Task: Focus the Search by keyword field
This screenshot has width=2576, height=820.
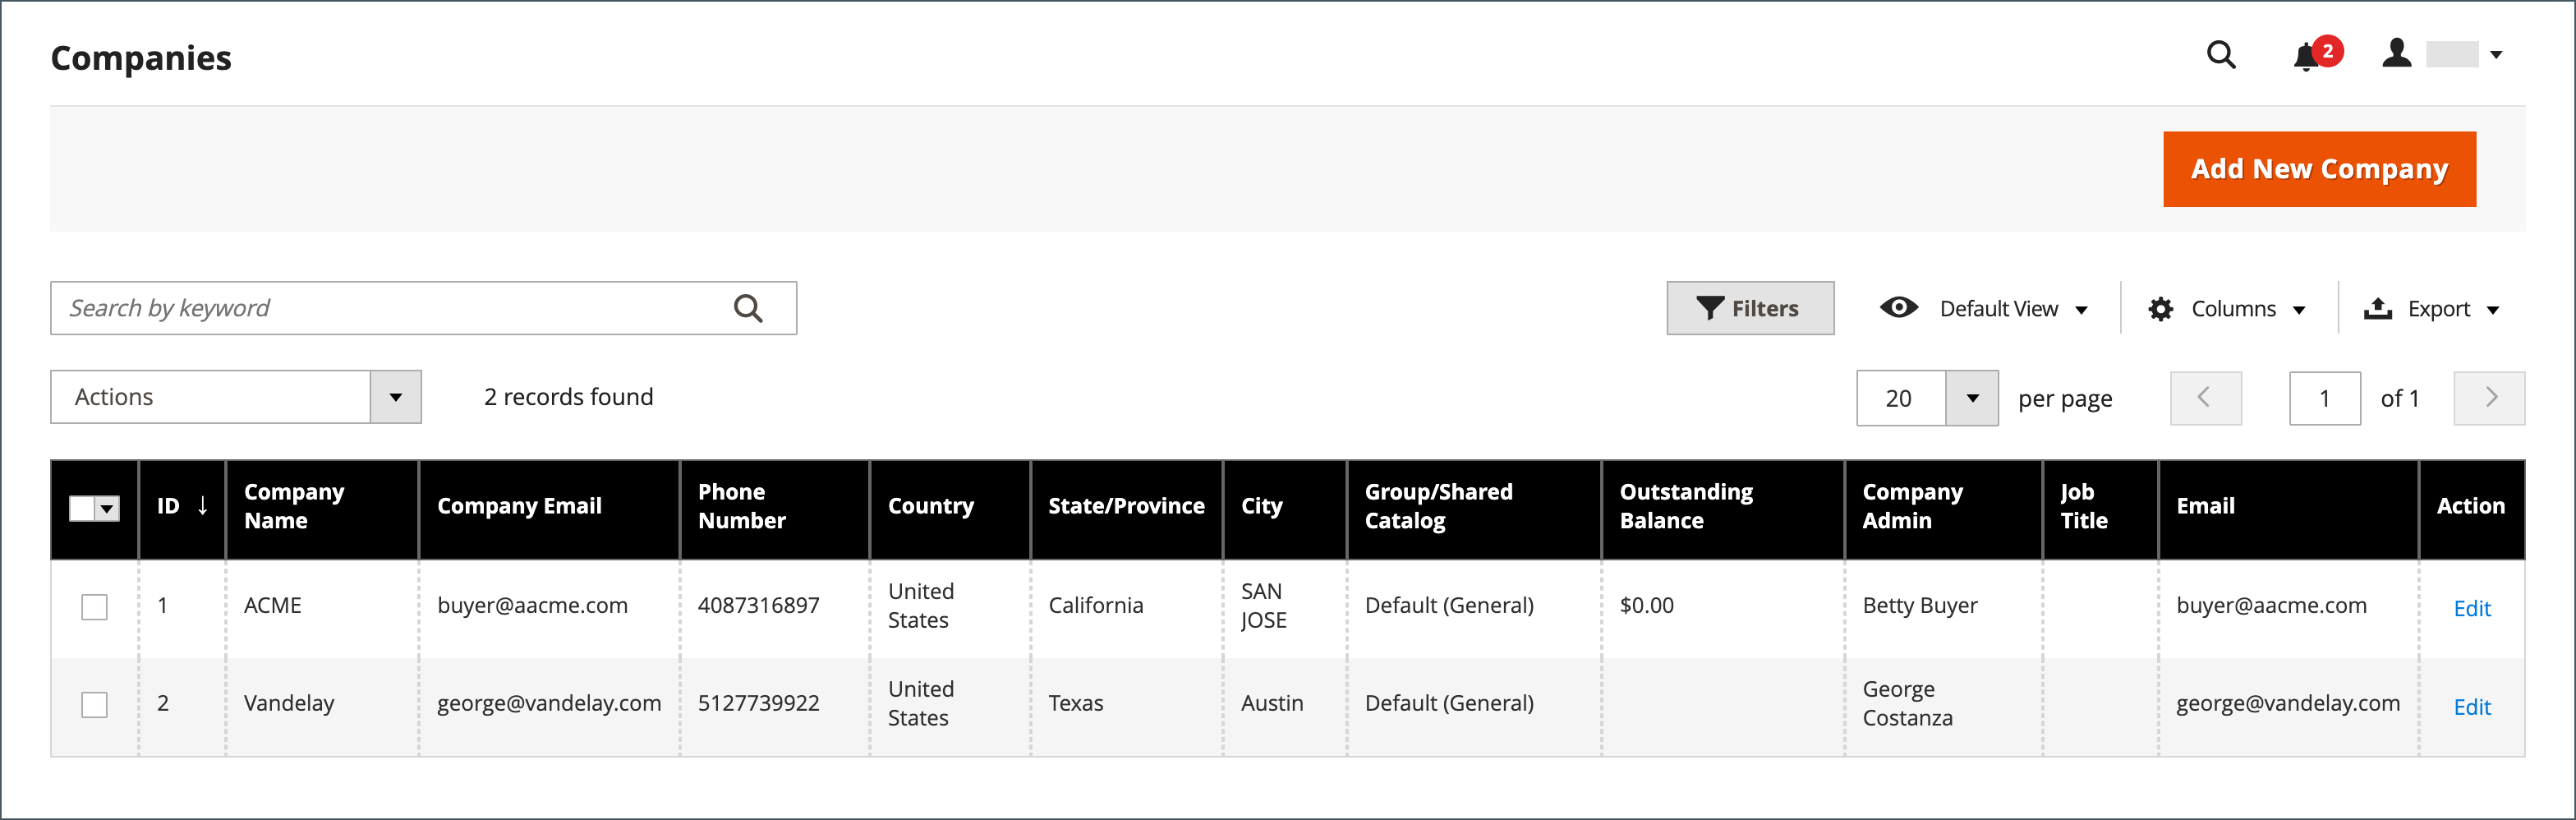Action: (390, 309)
